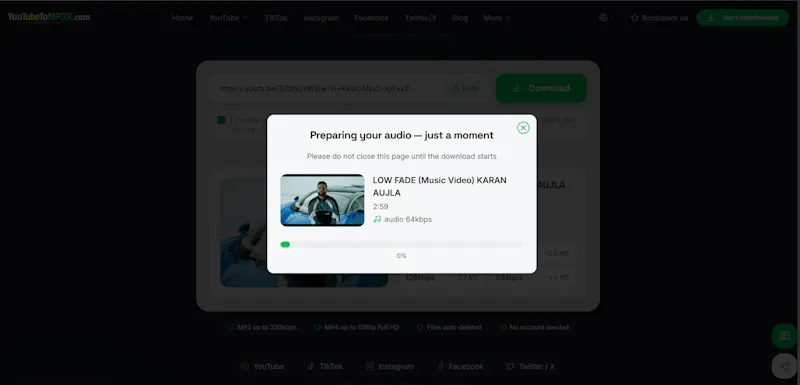Open the TikTok nav item

pos(276,18)
